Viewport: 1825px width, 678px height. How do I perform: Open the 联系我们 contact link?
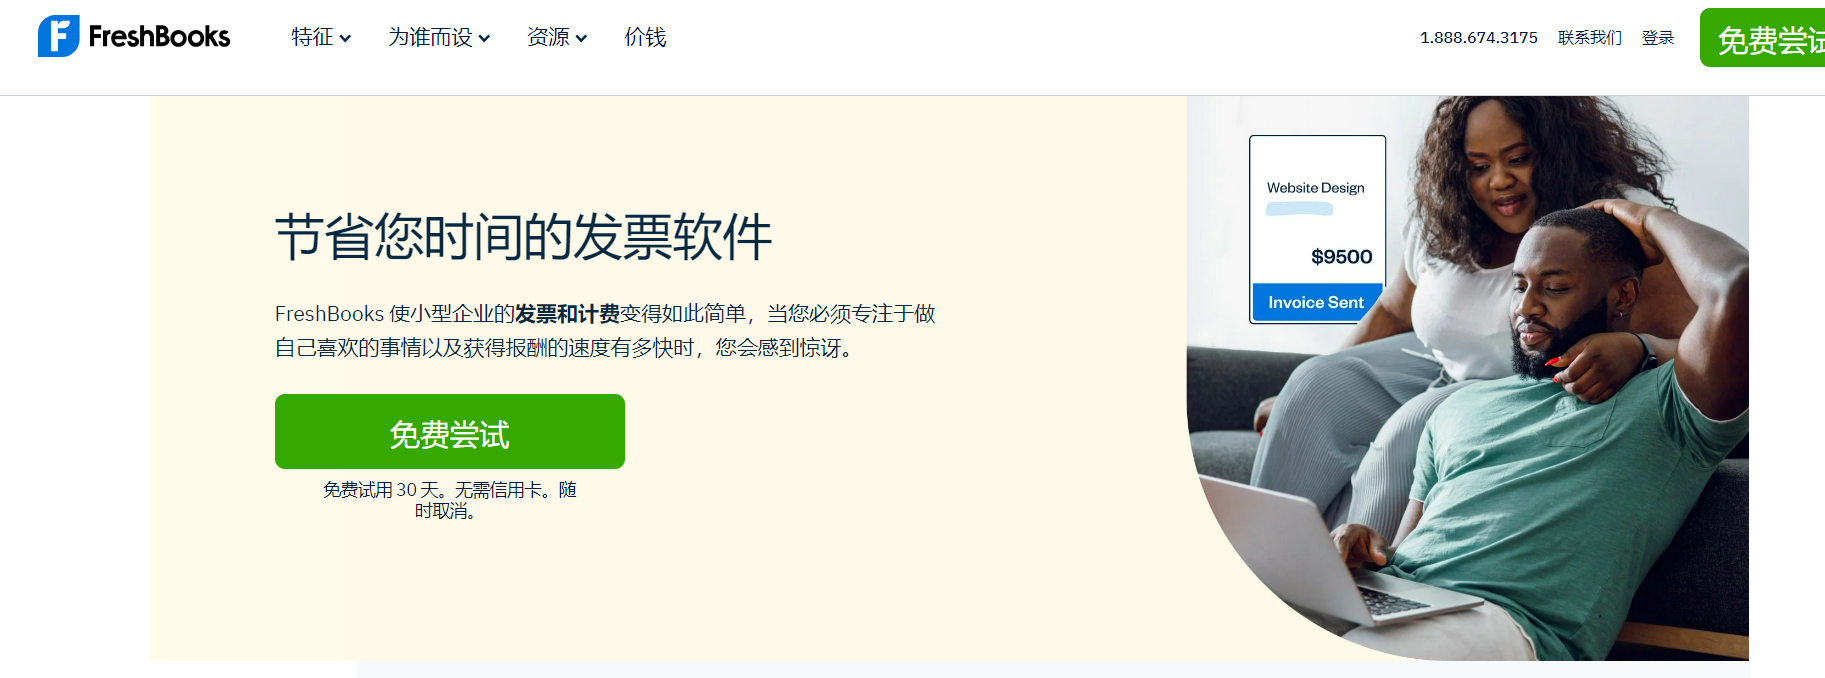(x=1590, y=38)
